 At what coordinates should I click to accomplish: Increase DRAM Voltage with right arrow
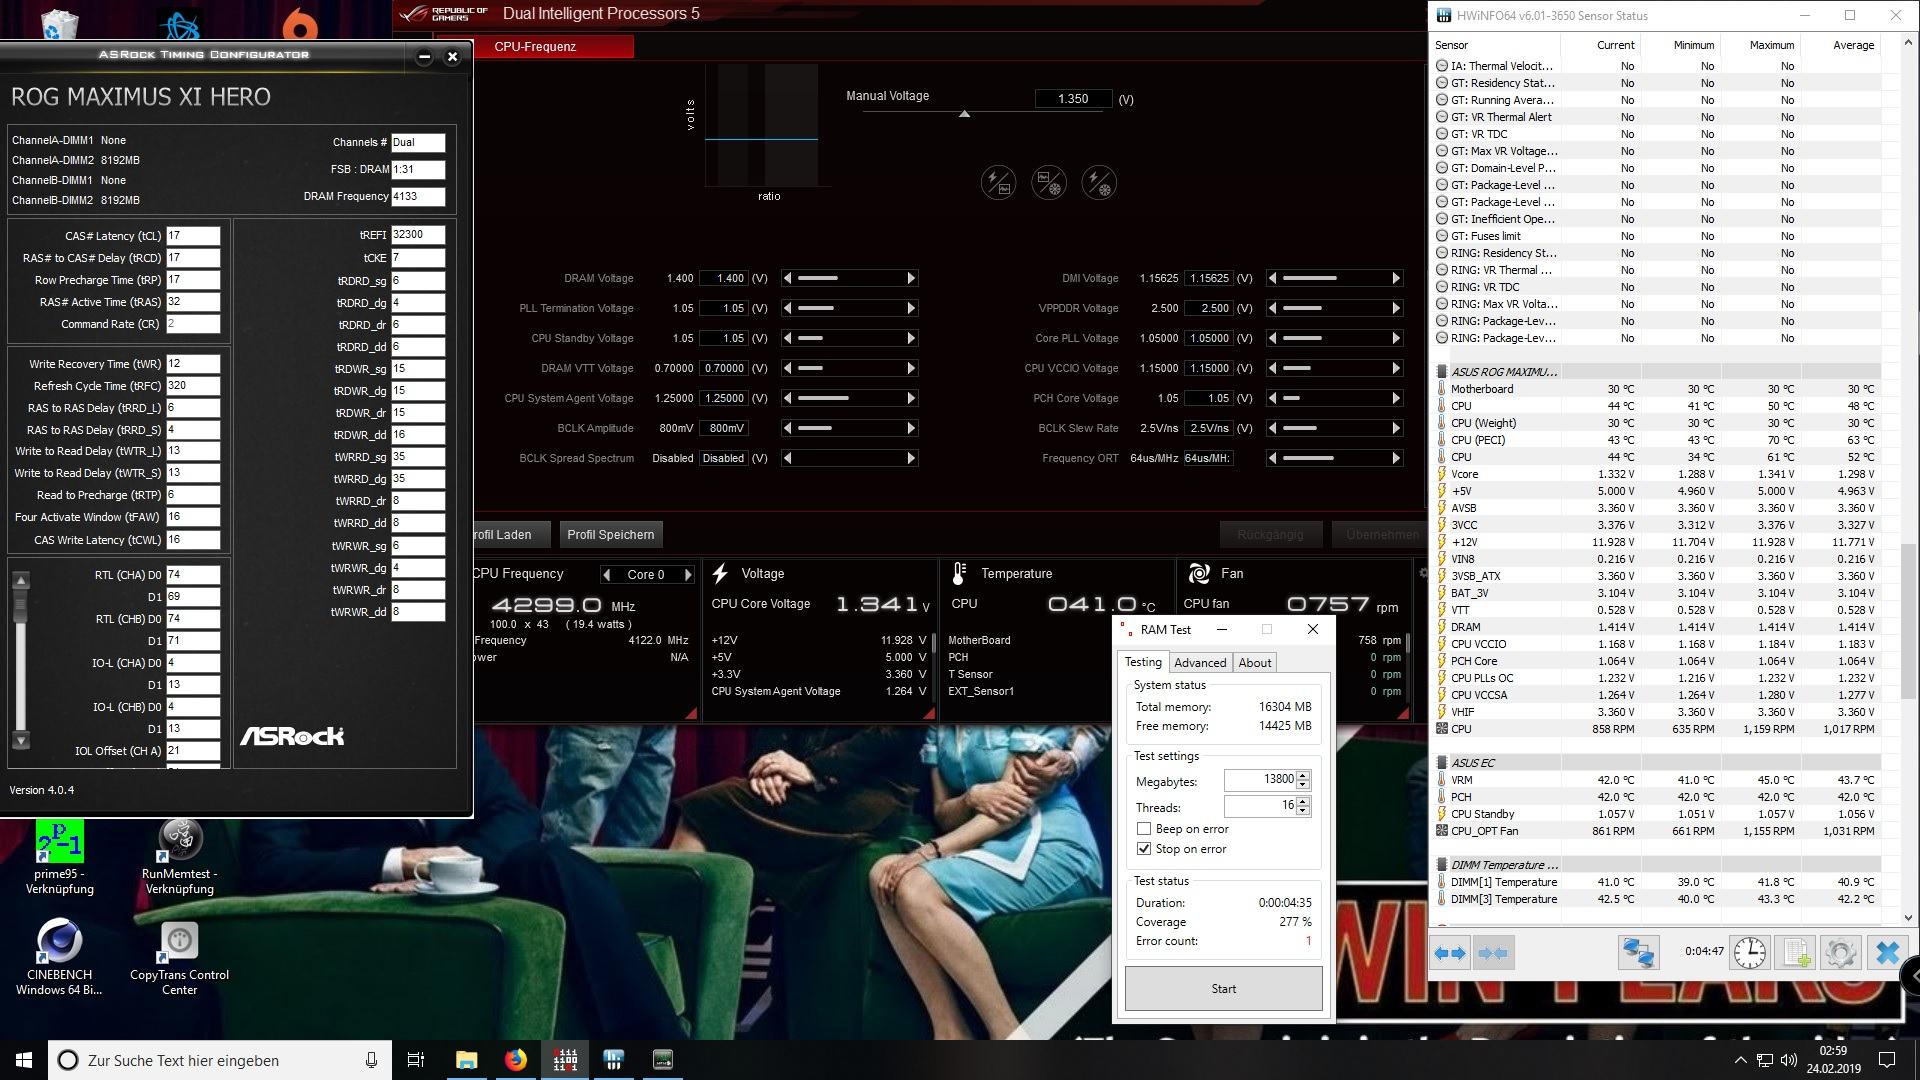click(911, 278)
